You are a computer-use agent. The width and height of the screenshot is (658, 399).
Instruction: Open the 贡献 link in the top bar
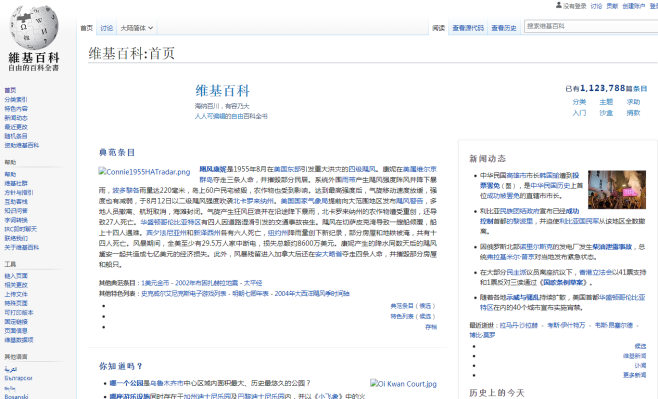click(x=612, y=6)
